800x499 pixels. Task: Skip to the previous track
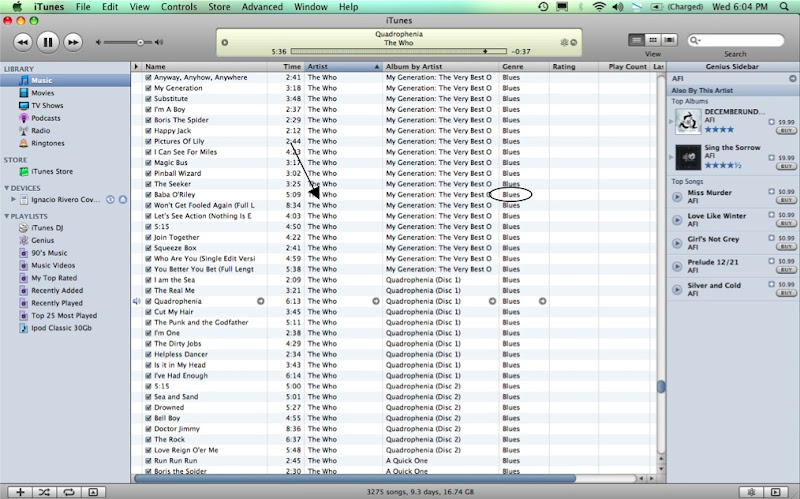[x=22, y=42]
